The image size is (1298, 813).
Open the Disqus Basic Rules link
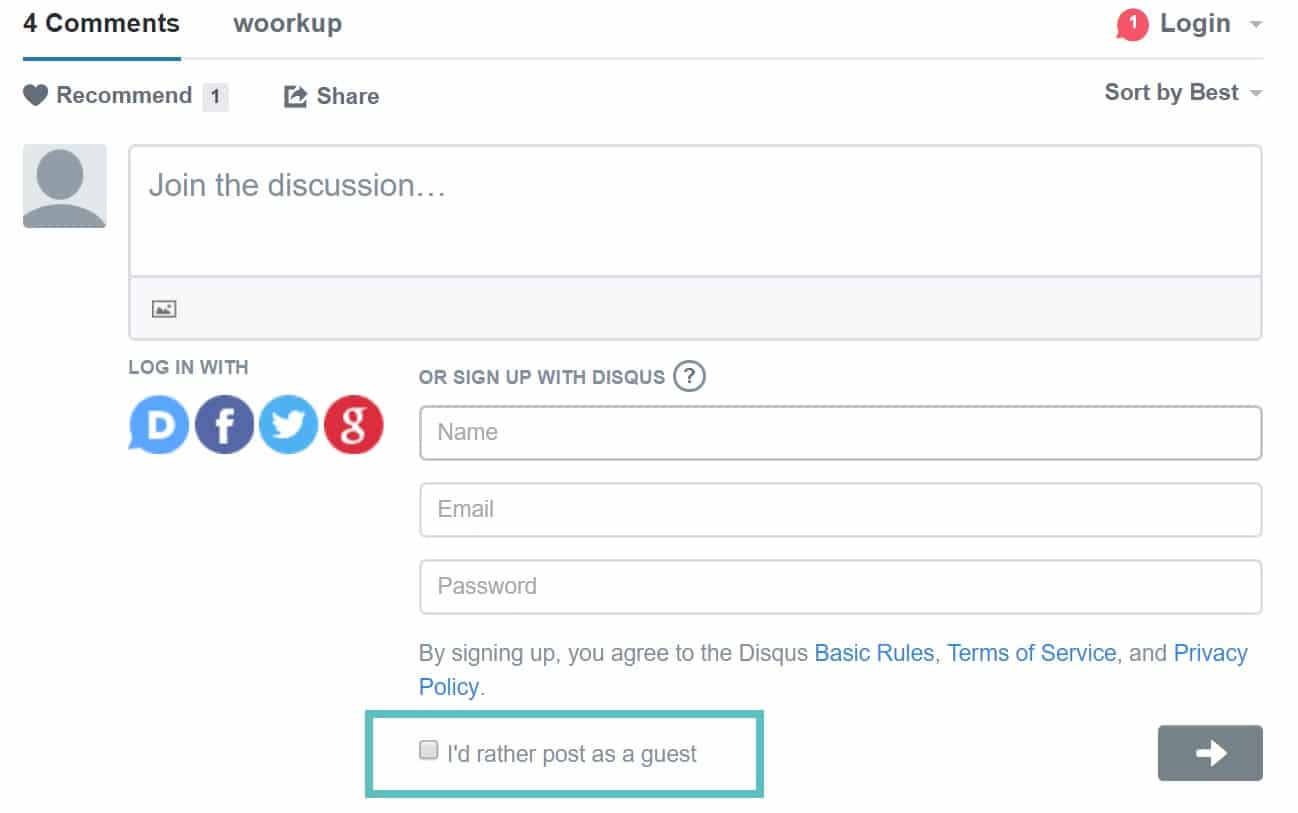click(x=872, y=652)
